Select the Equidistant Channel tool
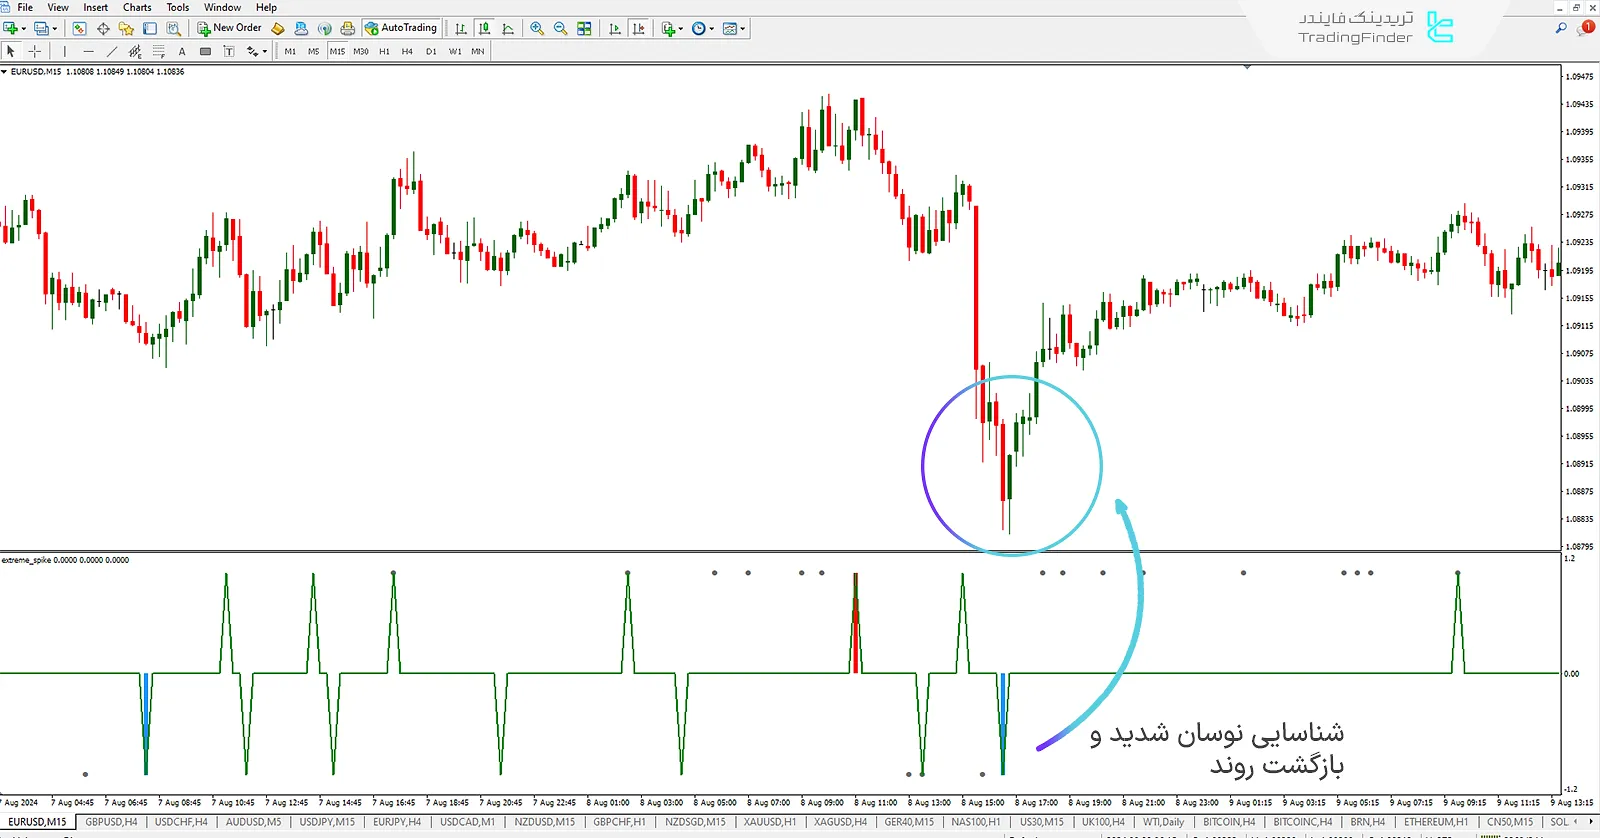Screen dimensions: 1600x838 (x=135, y=51)
